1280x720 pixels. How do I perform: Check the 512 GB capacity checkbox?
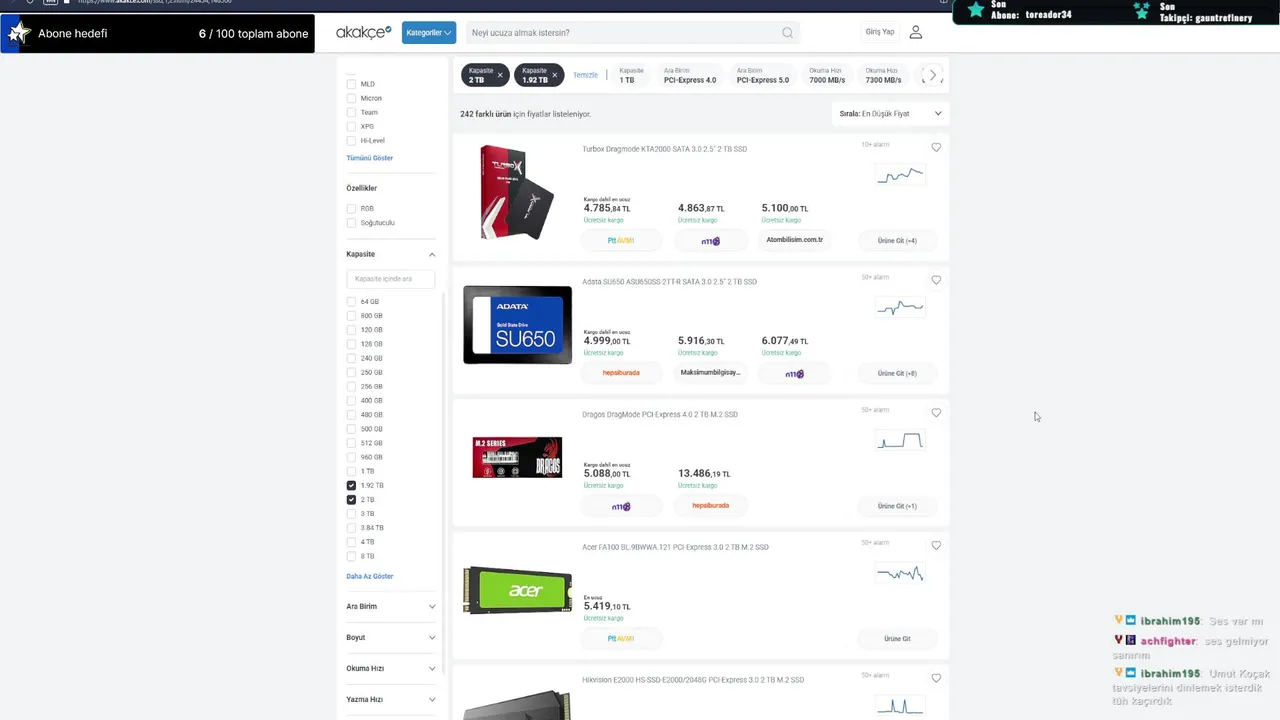(x=351, y=443)
